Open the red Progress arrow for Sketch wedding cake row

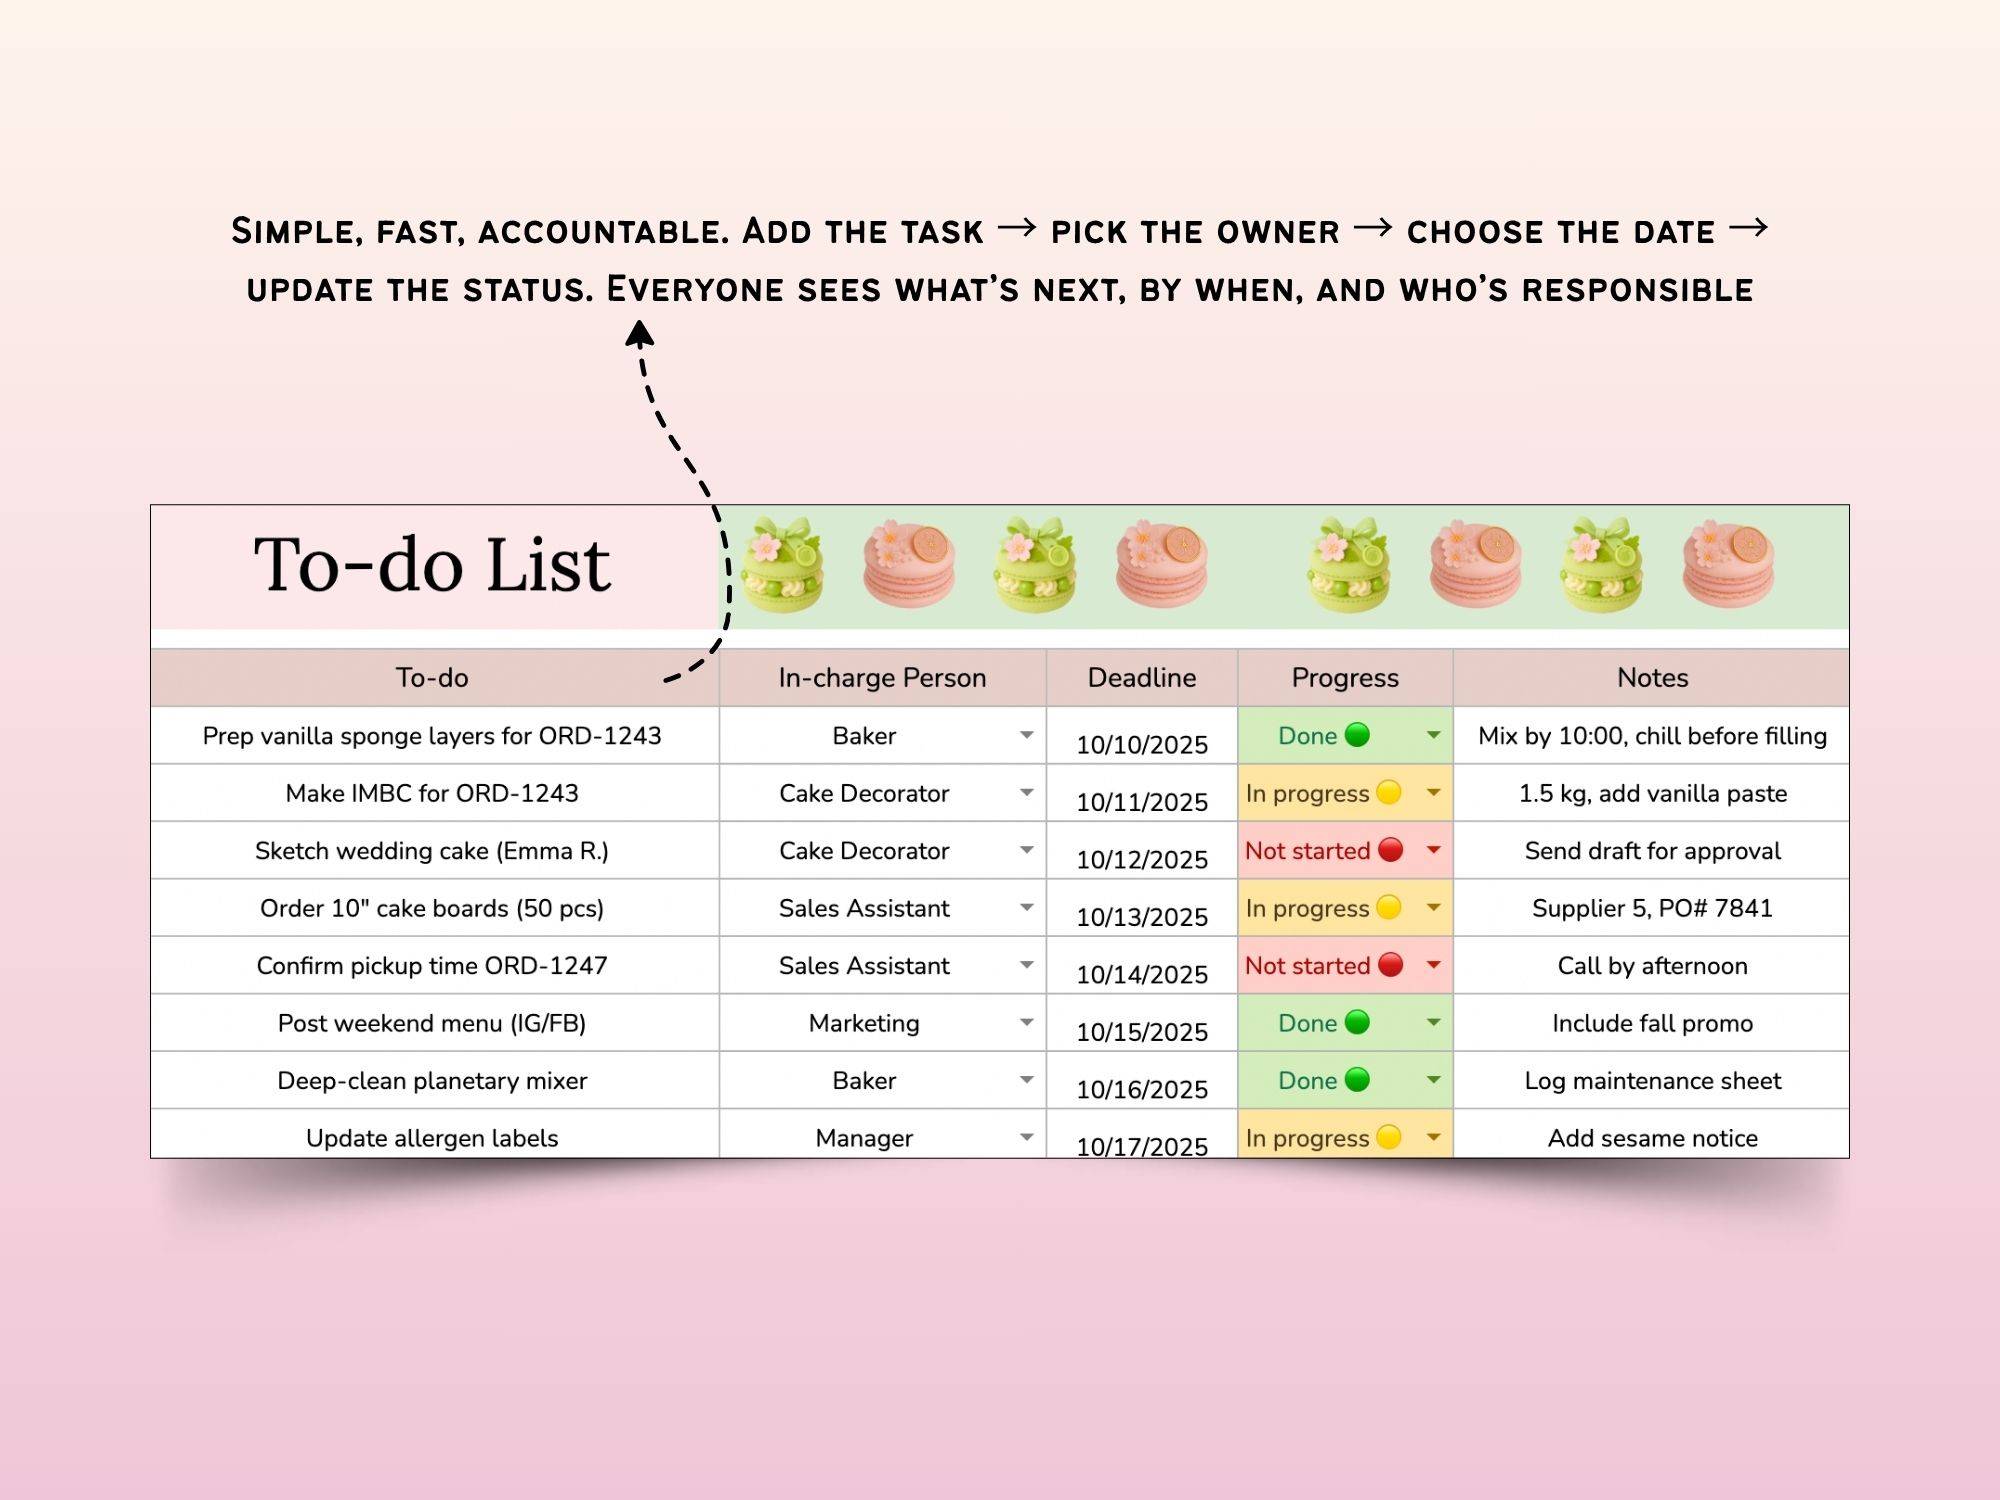point(1433,850)
